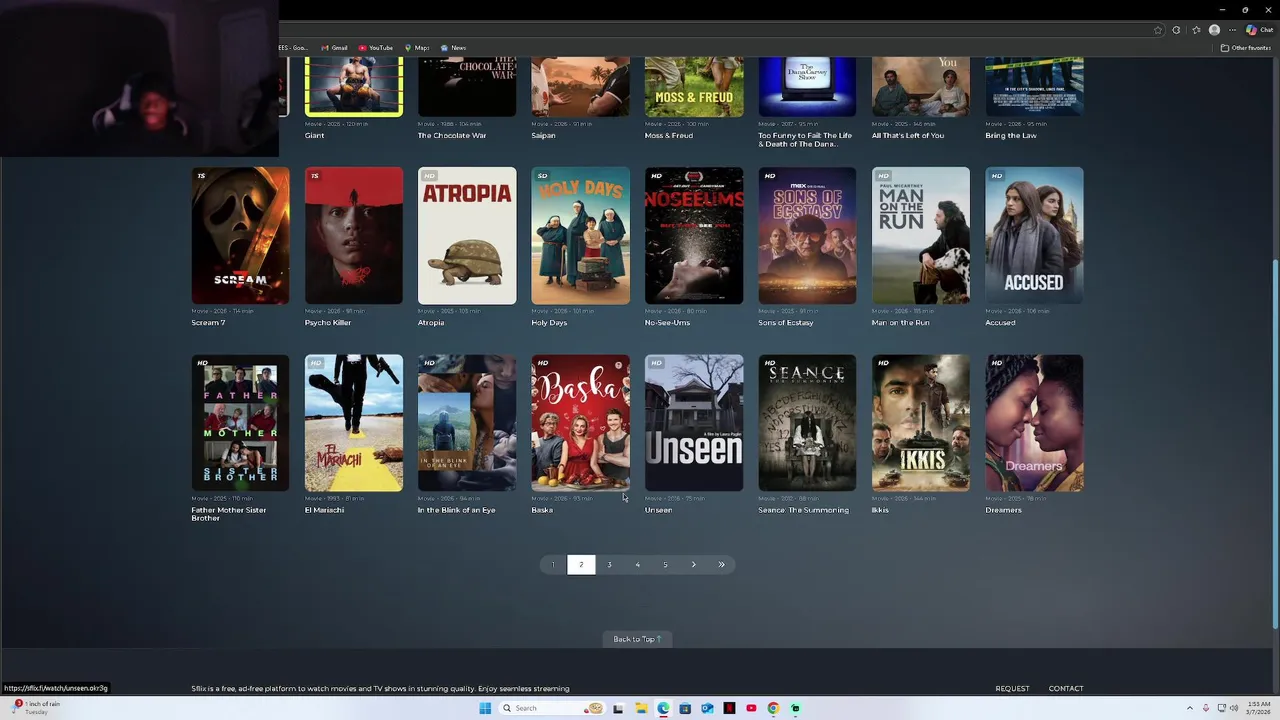Go to page 3 of results
Viewport: 1280px width, 720px height.
(x=609, y=565)
